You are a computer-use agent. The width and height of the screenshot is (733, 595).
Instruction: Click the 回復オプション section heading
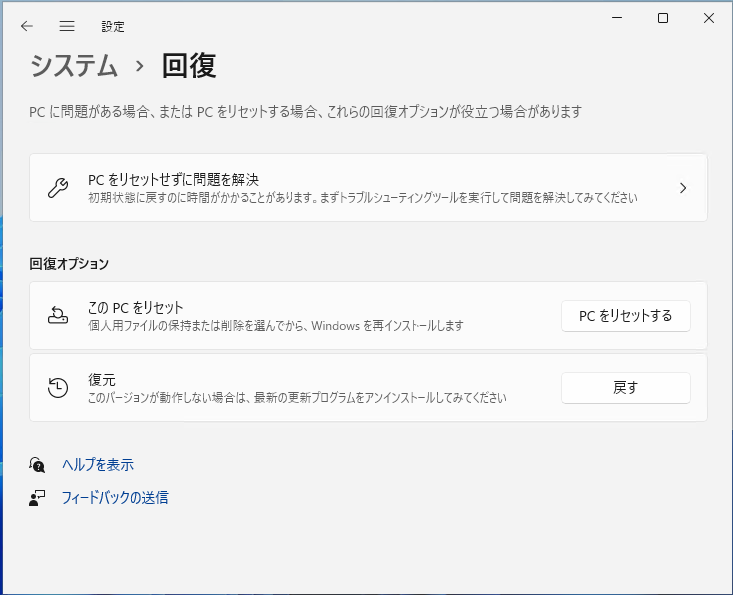tap(69, 264)
